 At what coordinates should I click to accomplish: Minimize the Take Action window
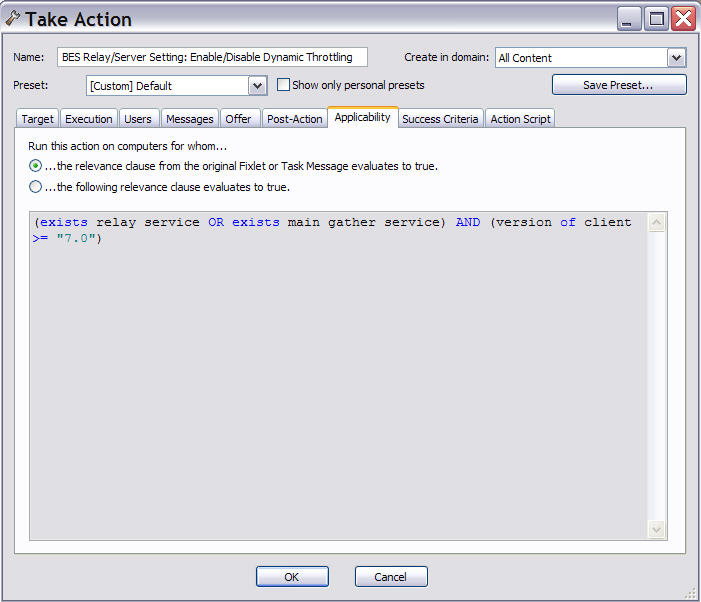click(x=629, y=19)
